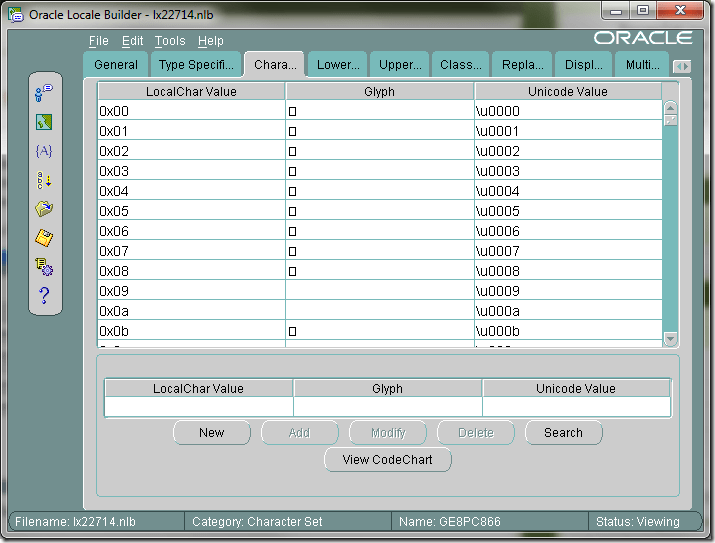Switch to the Repla... tab

(522, 65)
